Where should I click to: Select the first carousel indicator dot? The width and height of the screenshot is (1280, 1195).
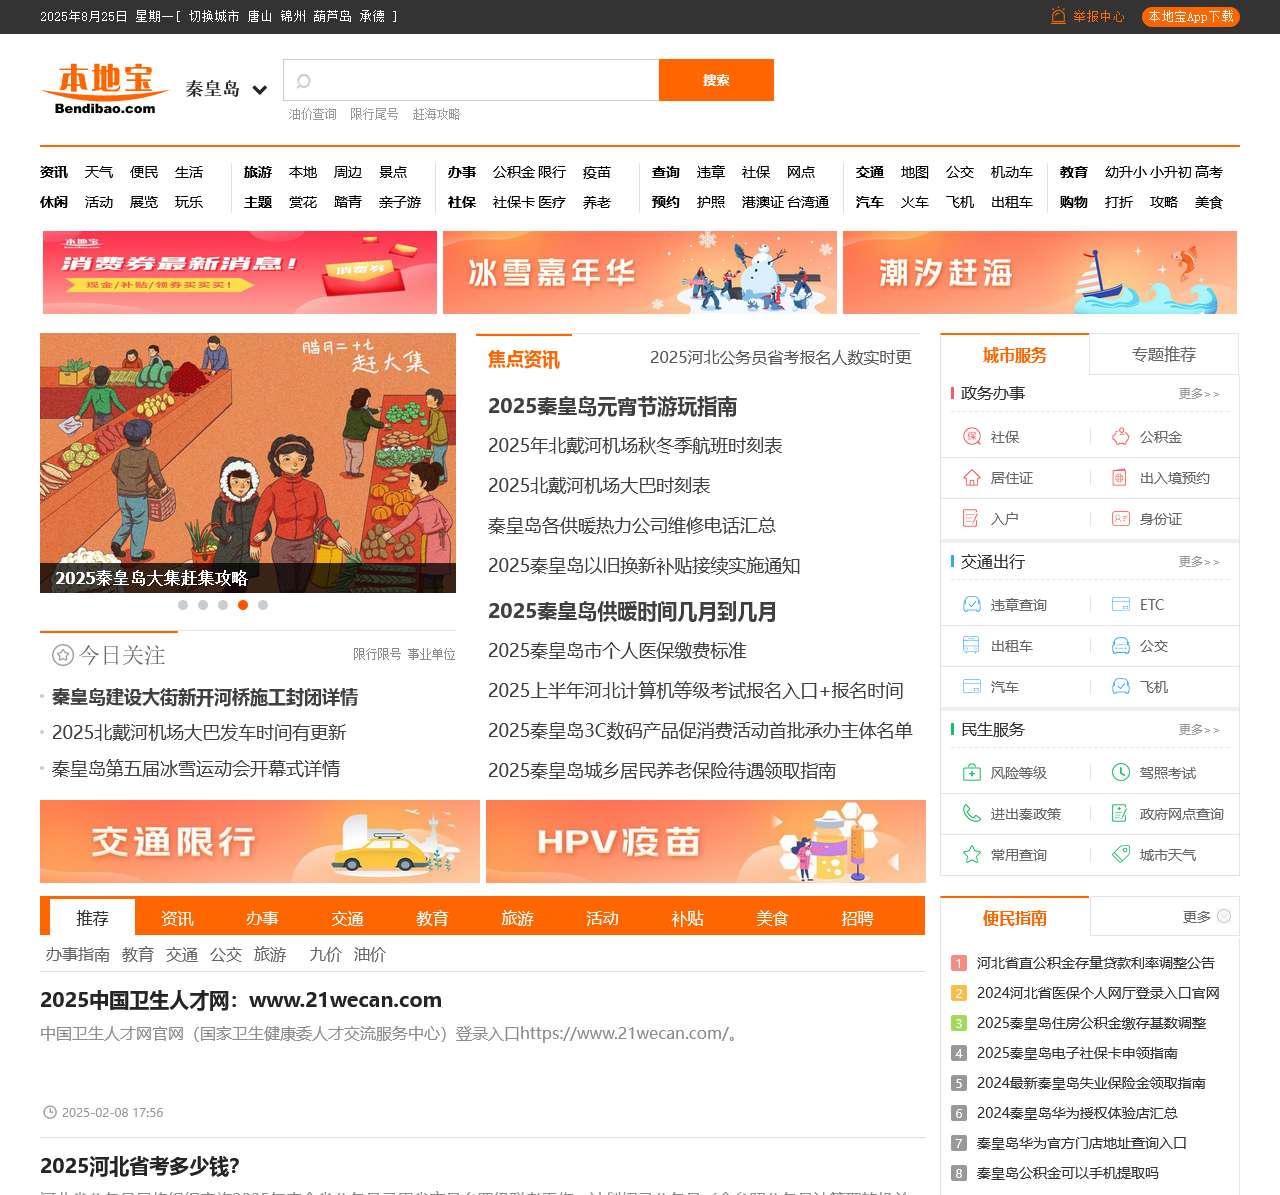183,605
